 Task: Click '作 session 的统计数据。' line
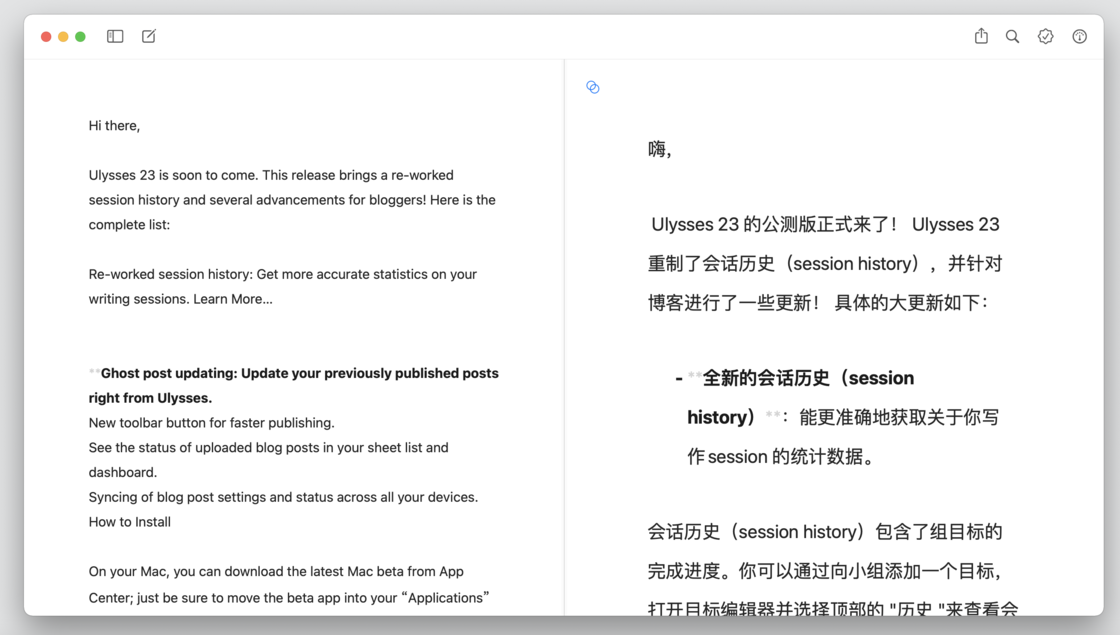(781, 456)
